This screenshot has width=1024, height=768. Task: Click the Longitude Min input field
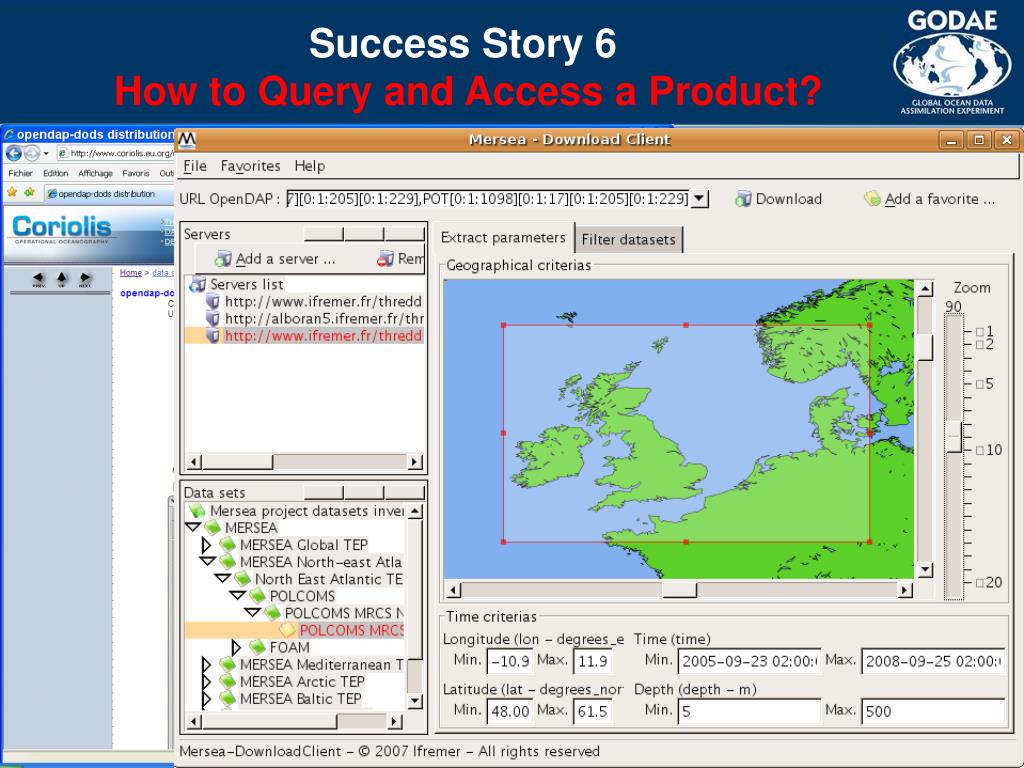coord(511,661)
